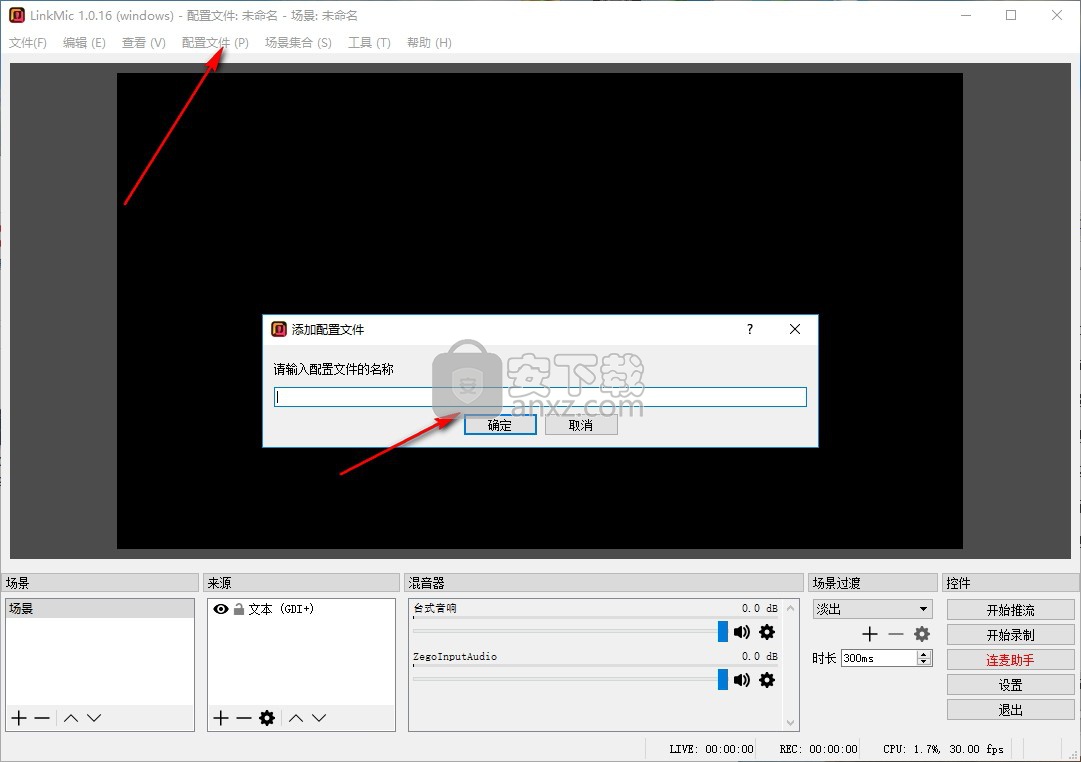The height and width of the screenshot is (762, 1081).
Task: Hide the 文本 (GDI+) source via eye icon
Action: coord(221,609)
